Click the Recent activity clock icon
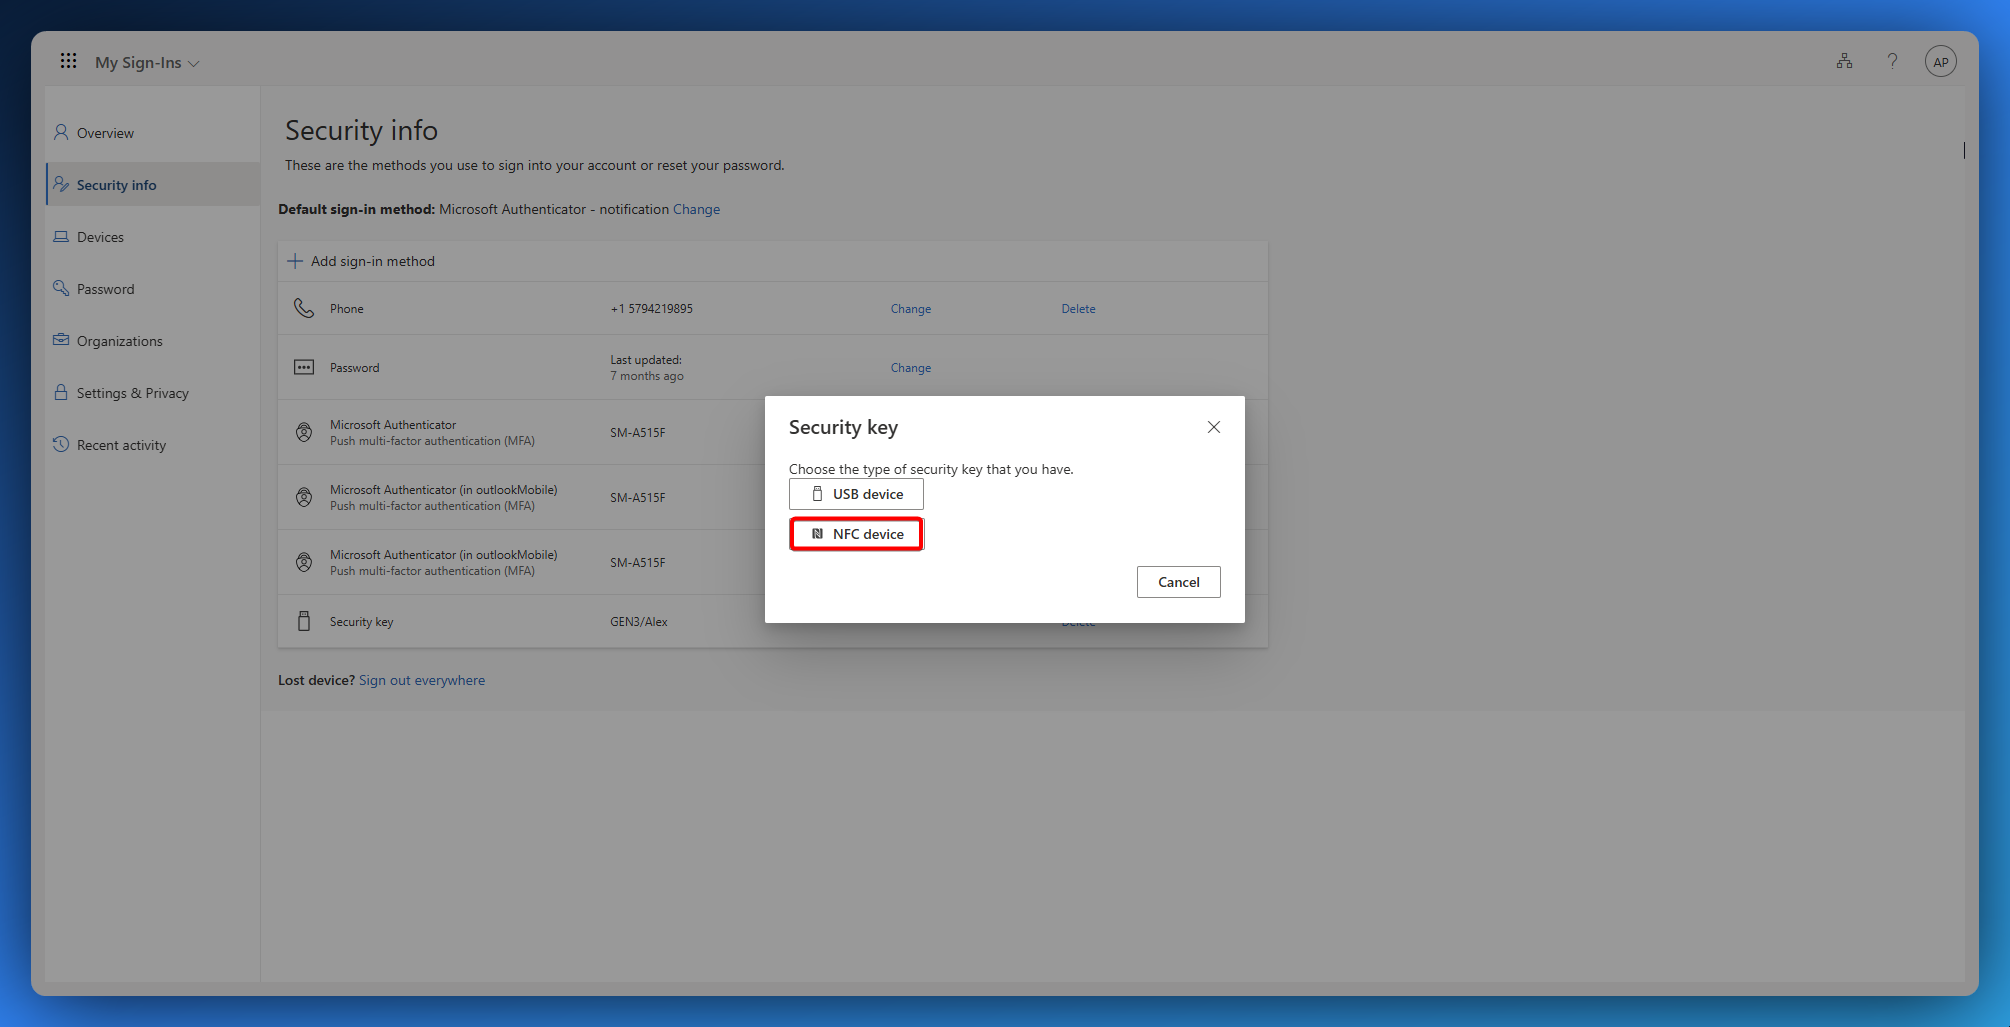2010x1027 pixels. [x=61, y=444]
